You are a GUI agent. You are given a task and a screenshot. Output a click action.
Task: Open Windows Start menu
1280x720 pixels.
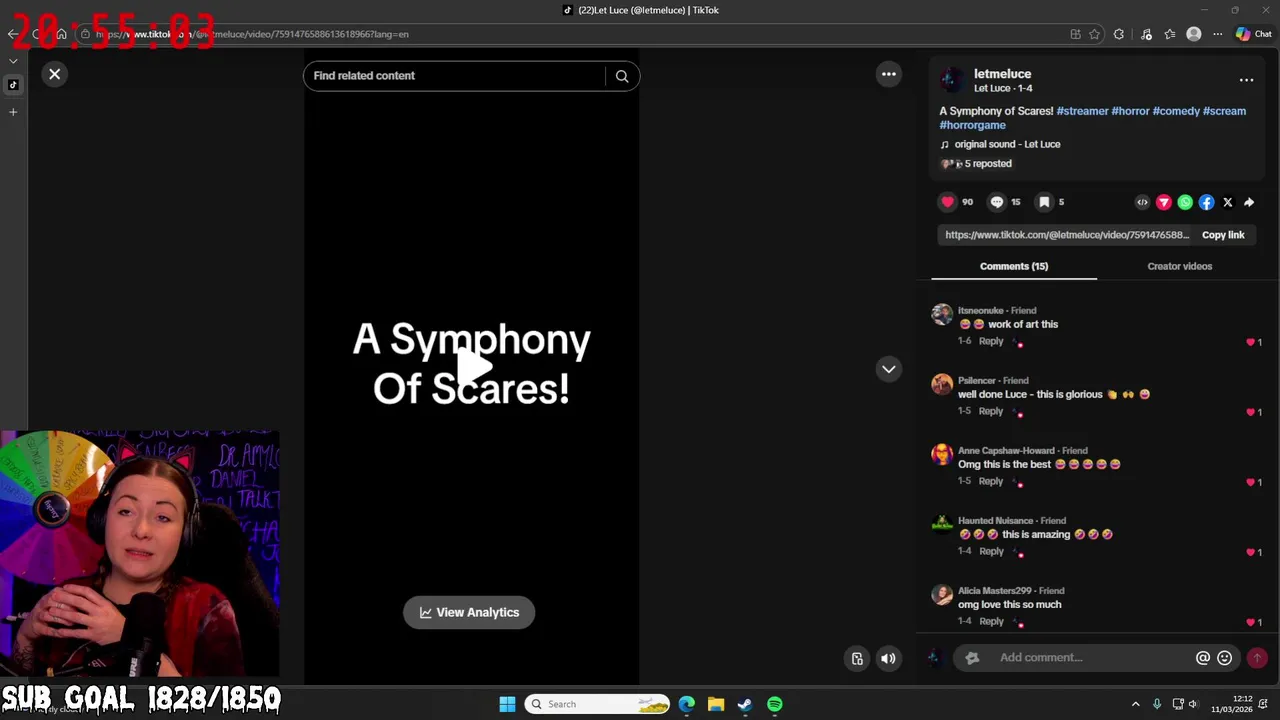click(507, 704)
